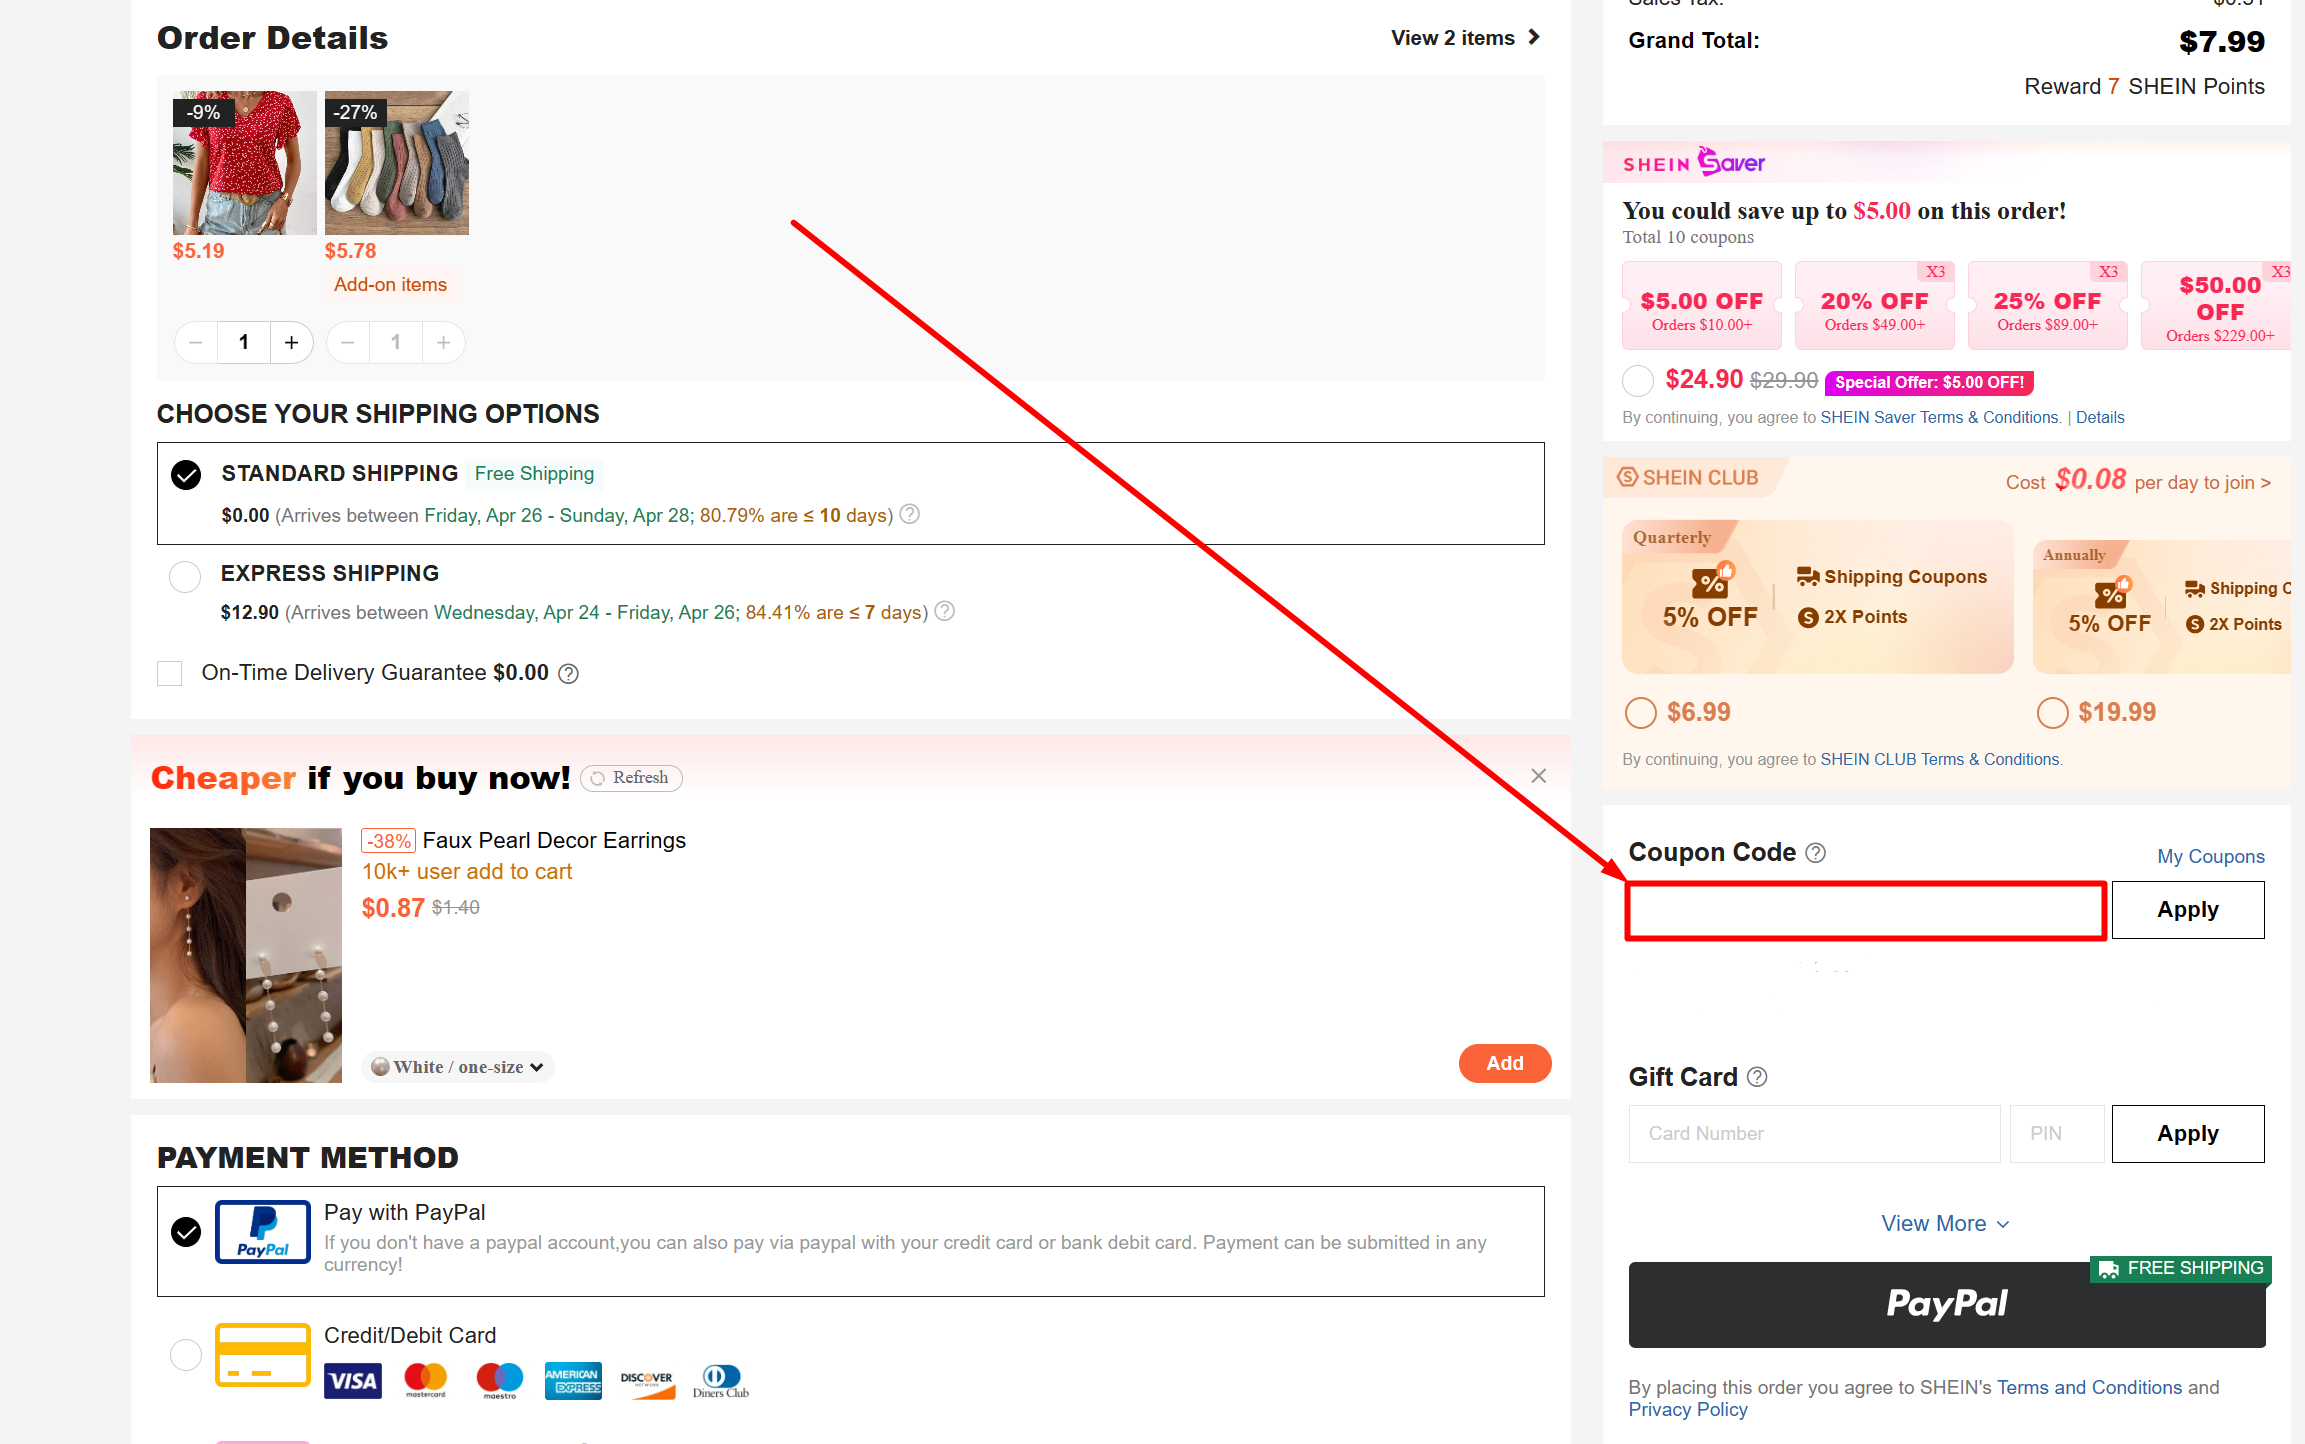This screenshot has width=2305, height=1444.
Task: Enable the On-Time Delivery Guarantee checkbox
Action: 169,672
